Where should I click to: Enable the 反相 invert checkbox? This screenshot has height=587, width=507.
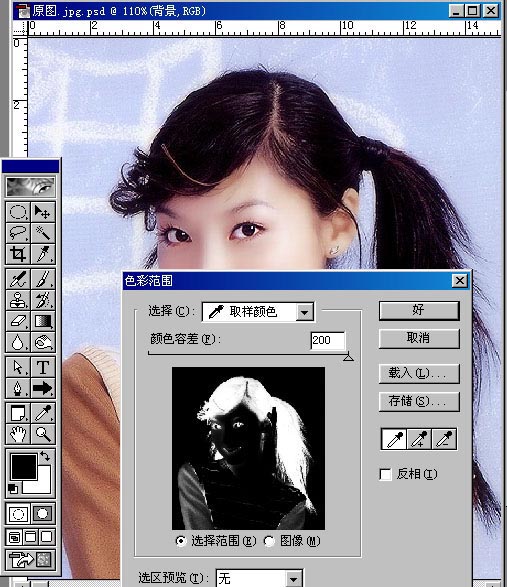click(x=385, y=474)
